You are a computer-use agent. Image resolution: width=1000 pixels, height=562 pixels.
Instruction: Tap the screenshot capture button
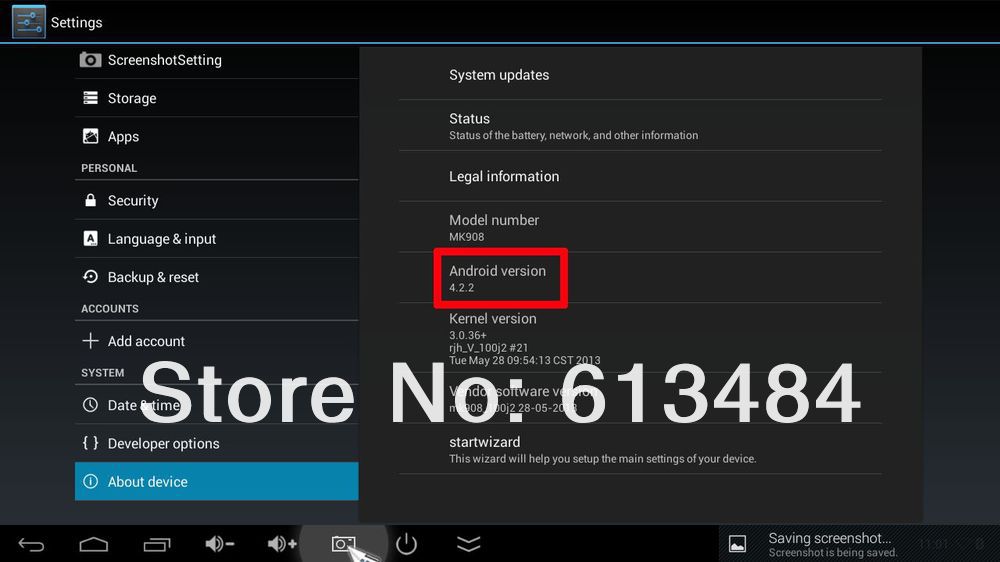(x=343, y=544)
